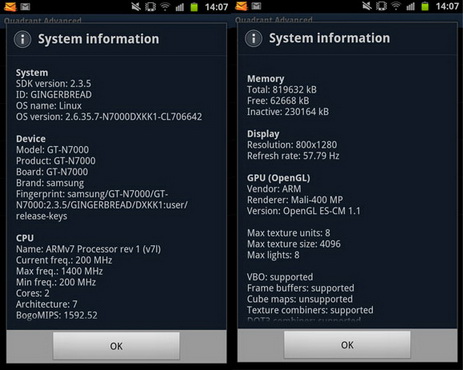Select the 'Free: 62668 kB' memory line
The image size is (463, 370).
278,101
